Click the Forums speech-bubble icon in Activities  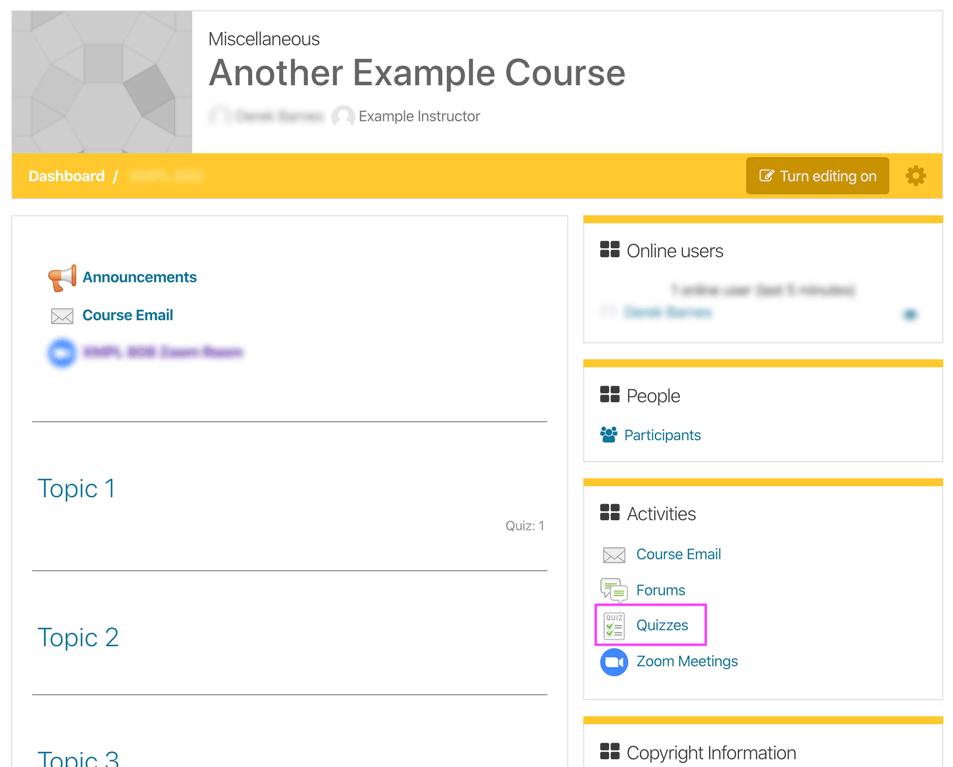coord(613,589)
